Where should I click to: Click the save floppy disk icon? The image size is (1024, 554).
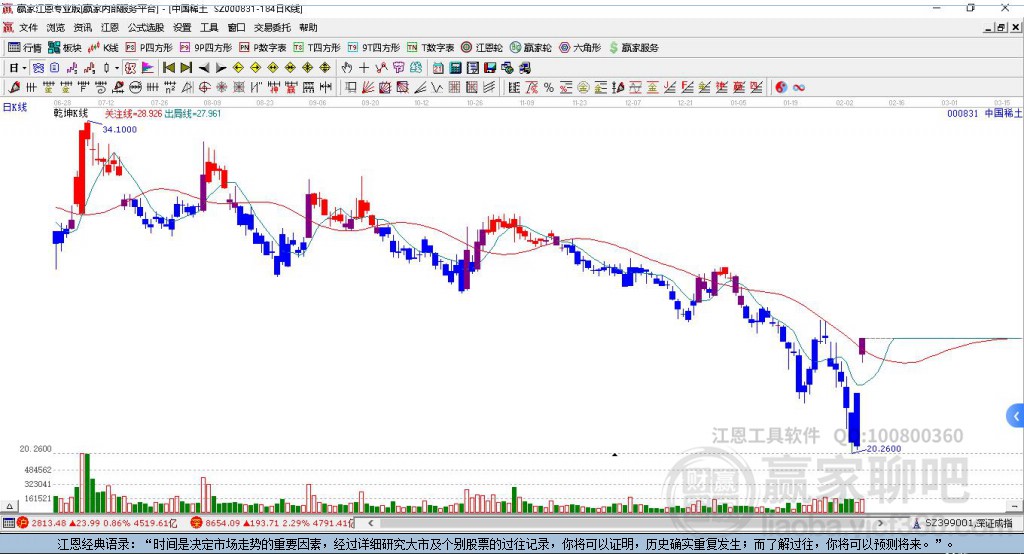[x=490, y=68]
